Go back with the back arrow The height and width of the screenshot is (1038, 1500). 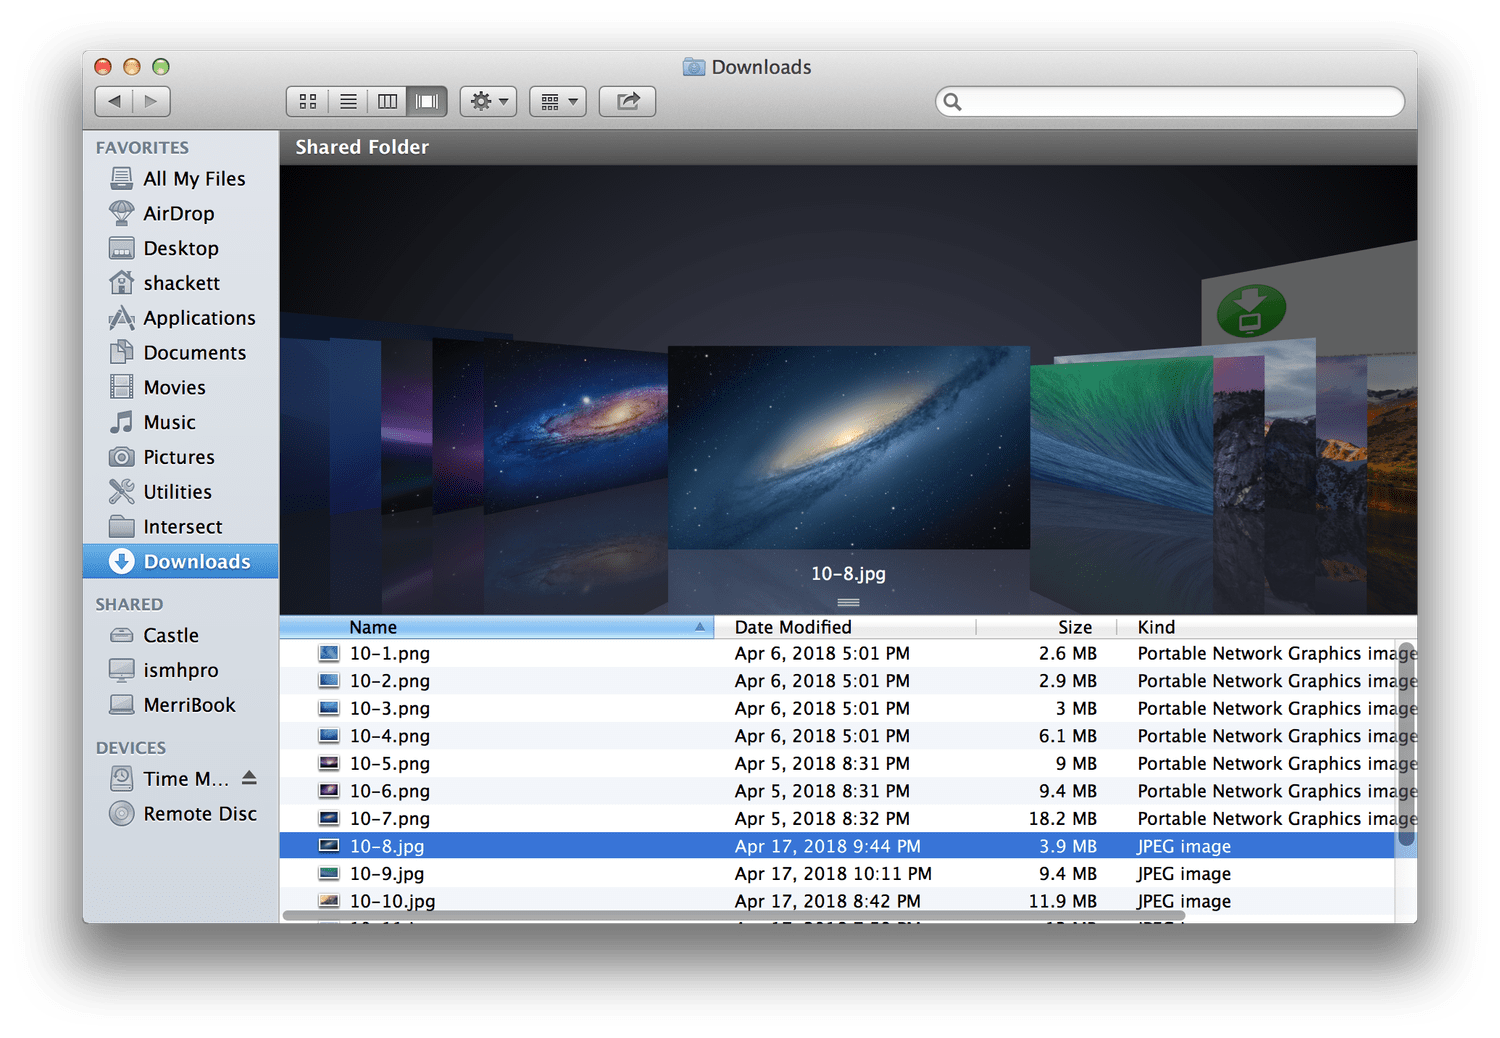click(114, 101)
